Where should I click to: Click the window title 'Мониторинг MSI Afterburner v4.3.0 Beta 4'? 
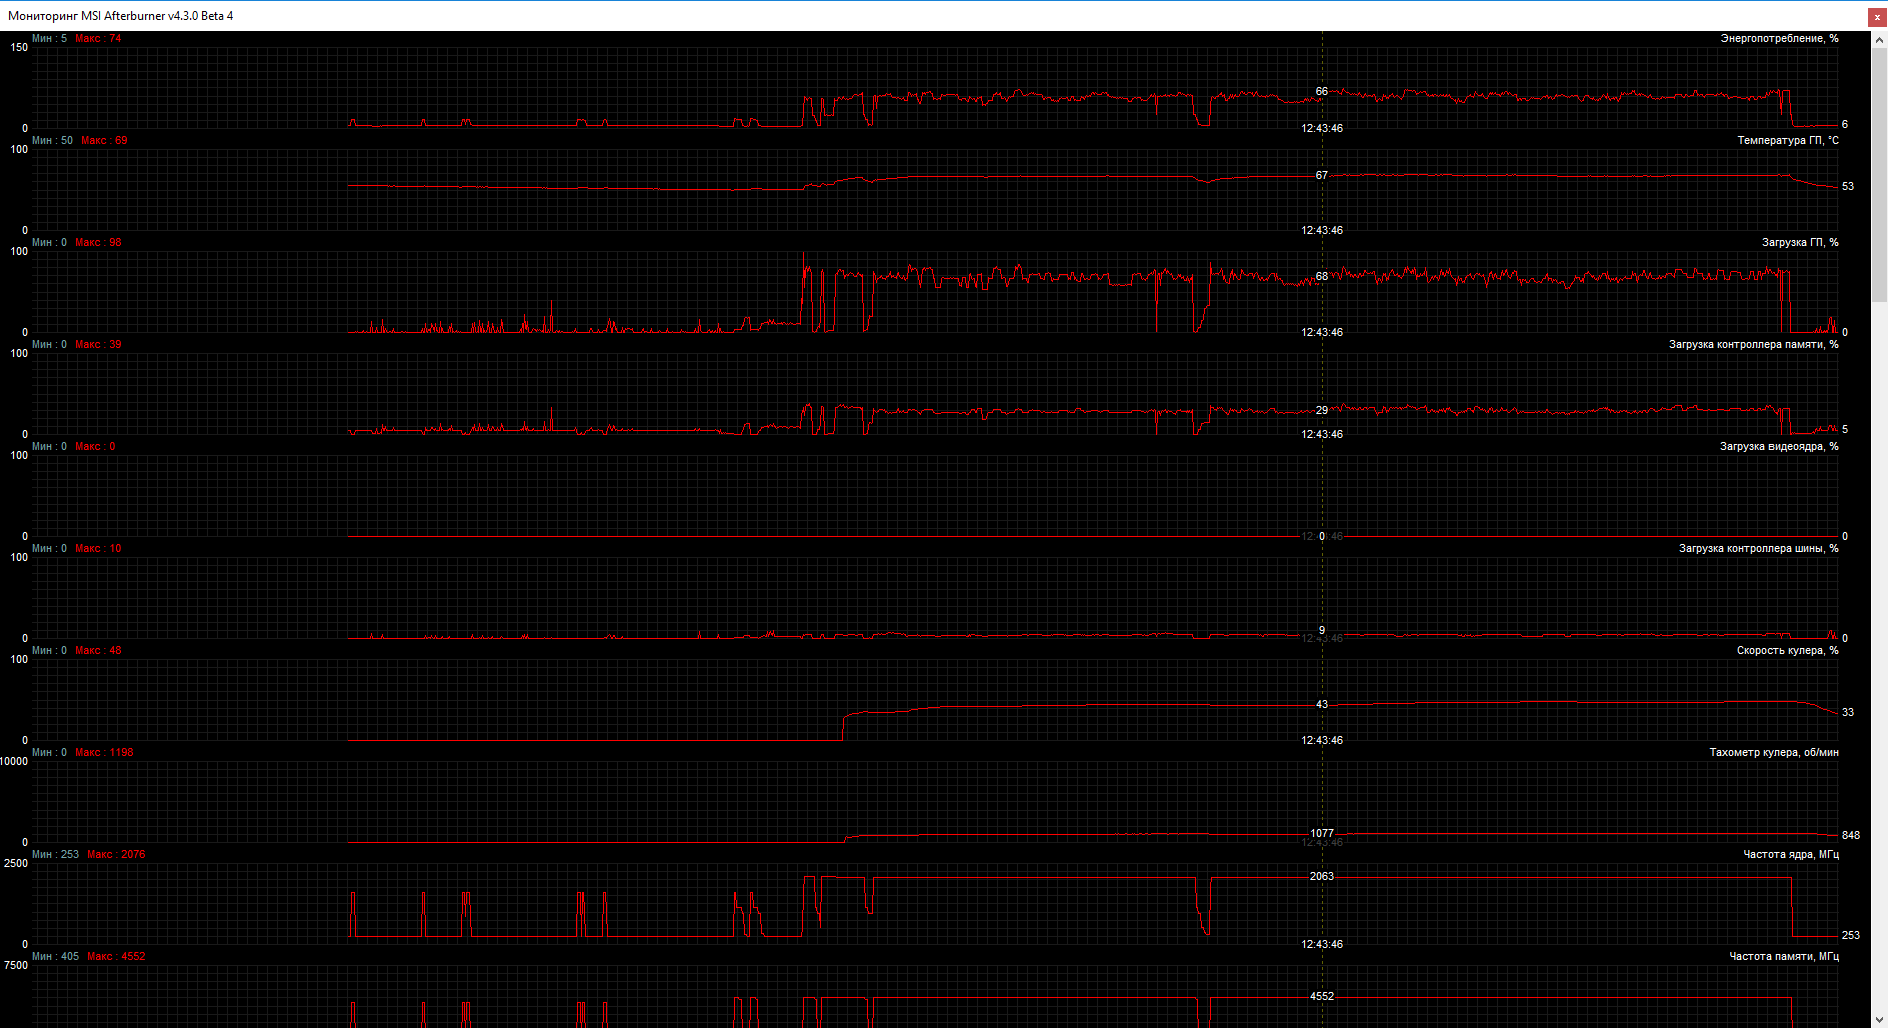121,15
